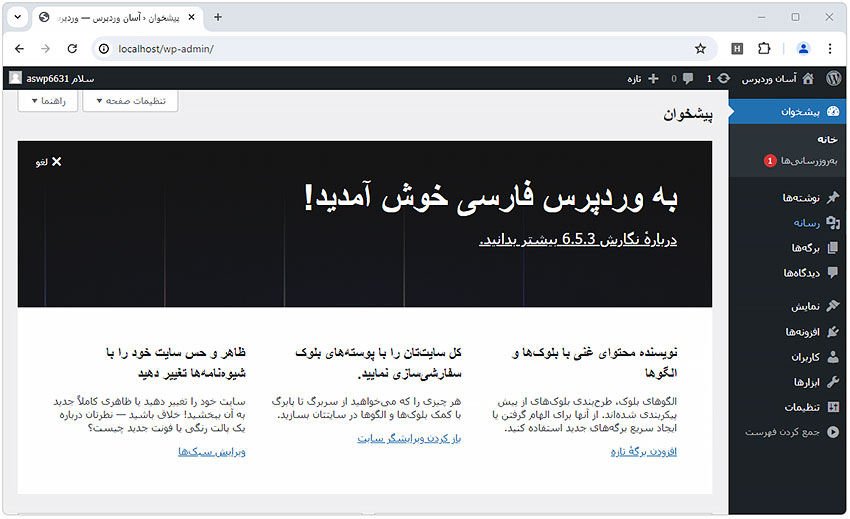Open the کاربران users menu
This screenshot has height=519, width=850.
click(788, 357)
